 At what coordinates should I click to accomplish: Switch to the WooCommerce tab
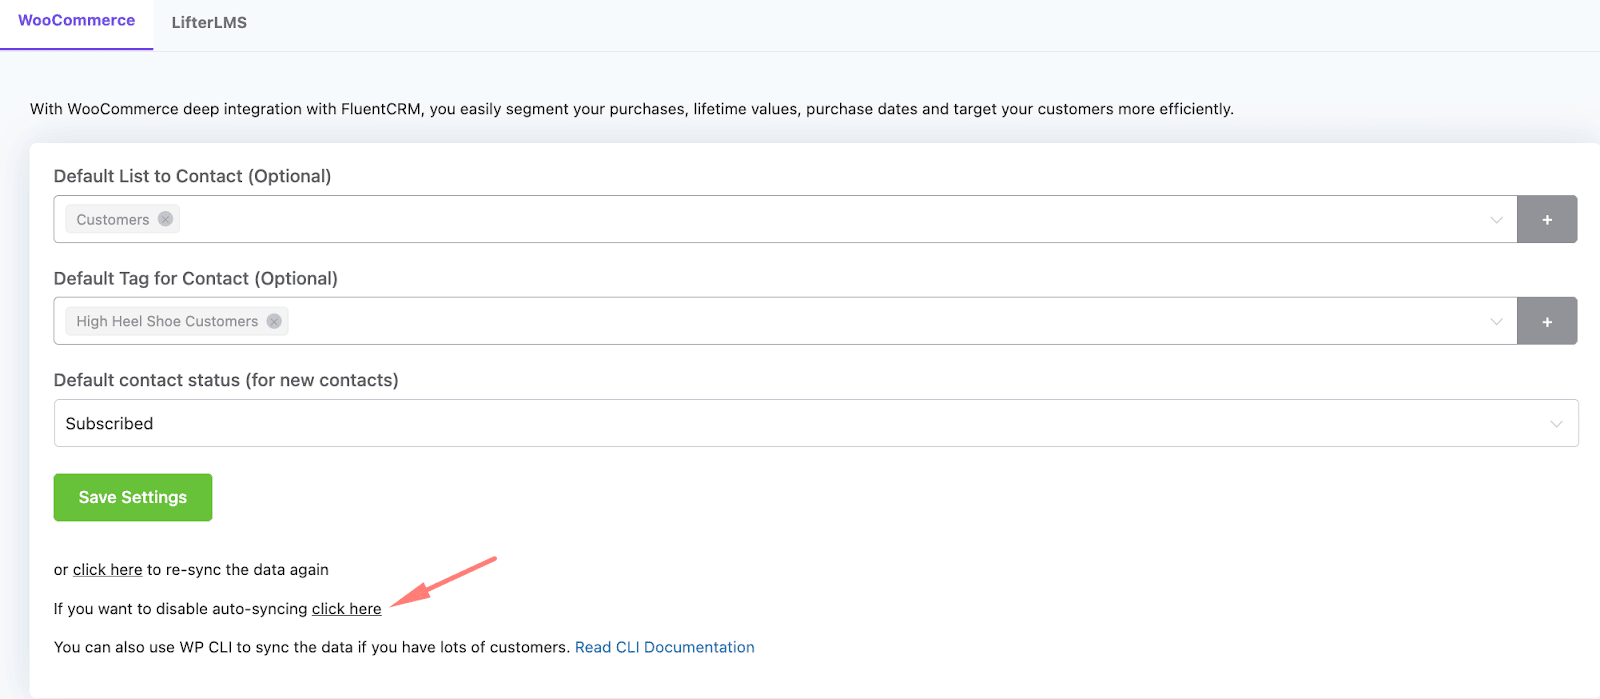76,21
